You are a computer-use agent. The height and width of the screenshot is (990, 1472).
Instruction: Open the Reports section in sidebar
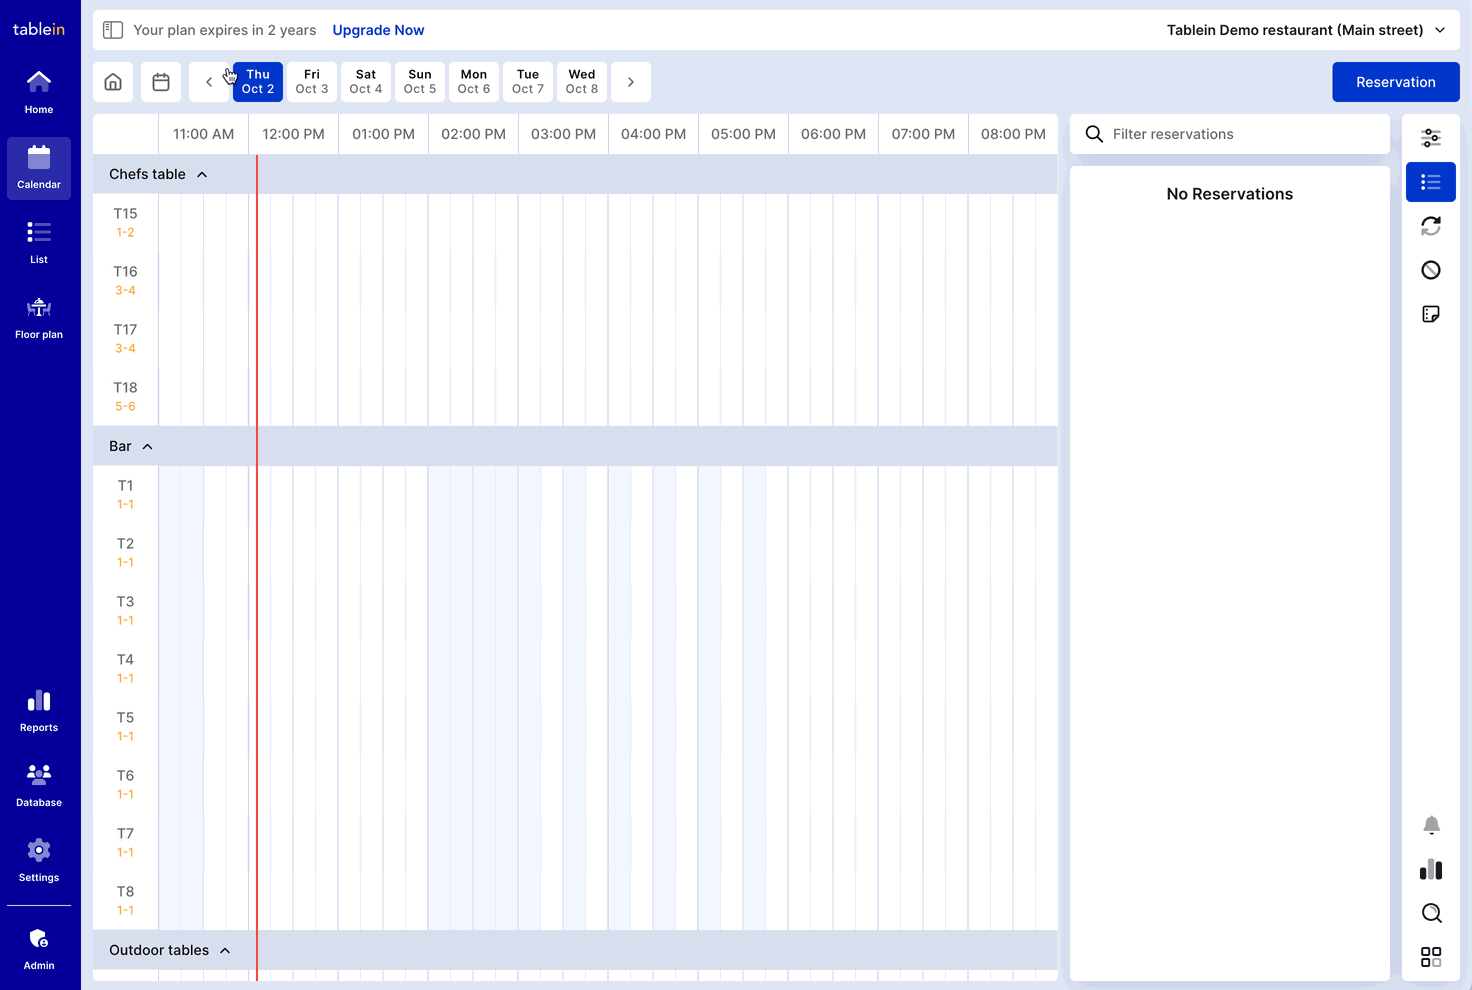(39, 711)
